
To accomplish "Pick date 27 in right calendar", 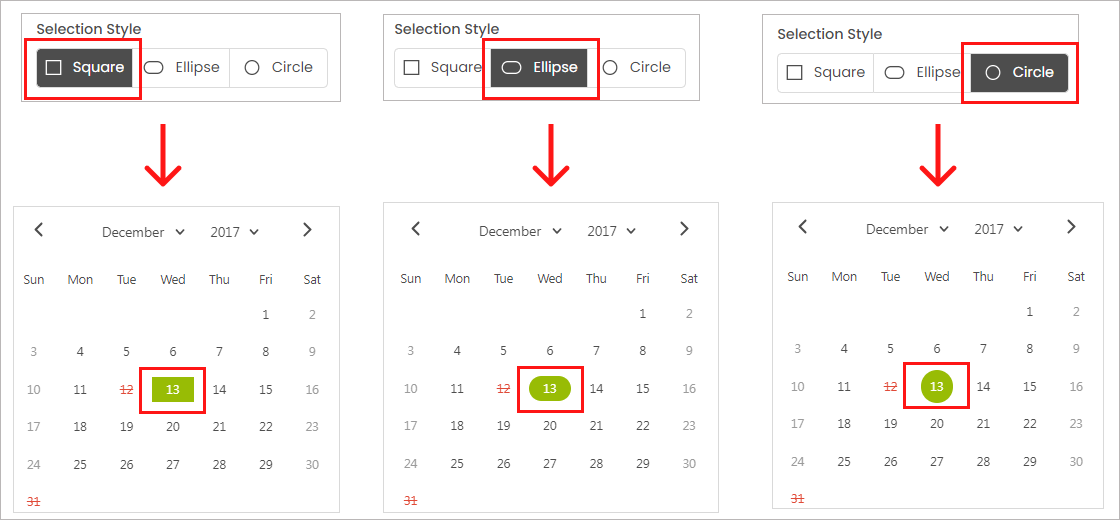I will click(x=937, y=462).
